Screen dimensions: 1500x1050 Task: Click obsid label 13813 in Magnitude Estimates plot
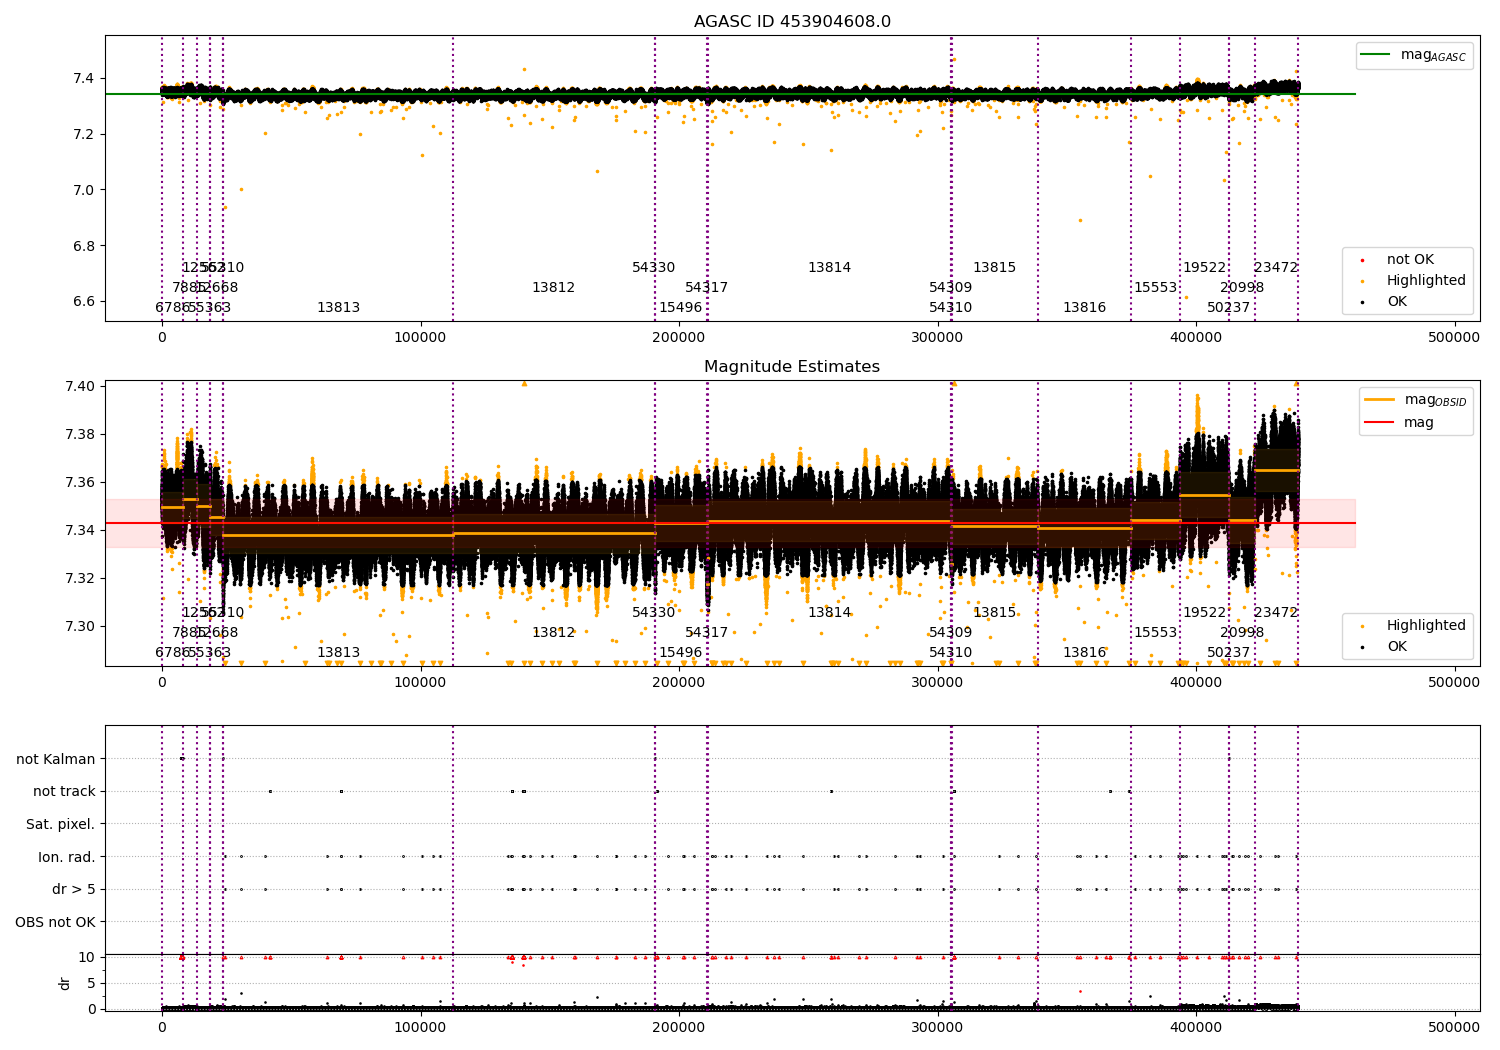tap(338, 653)
